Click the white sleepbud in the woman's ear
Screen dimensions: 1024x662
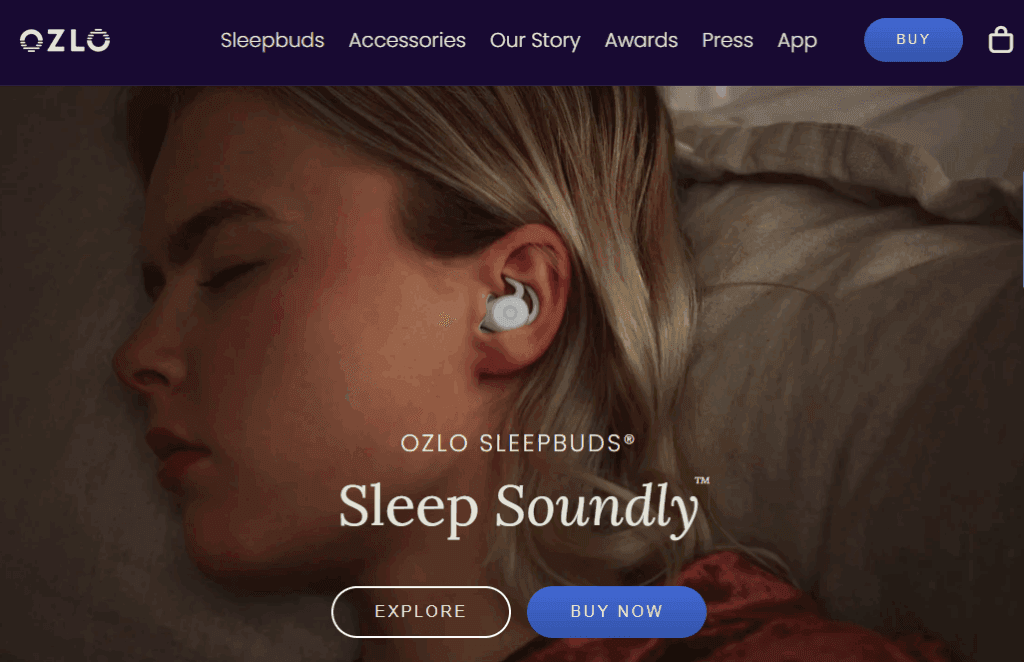pyautogui.click(x=511, y=307)
